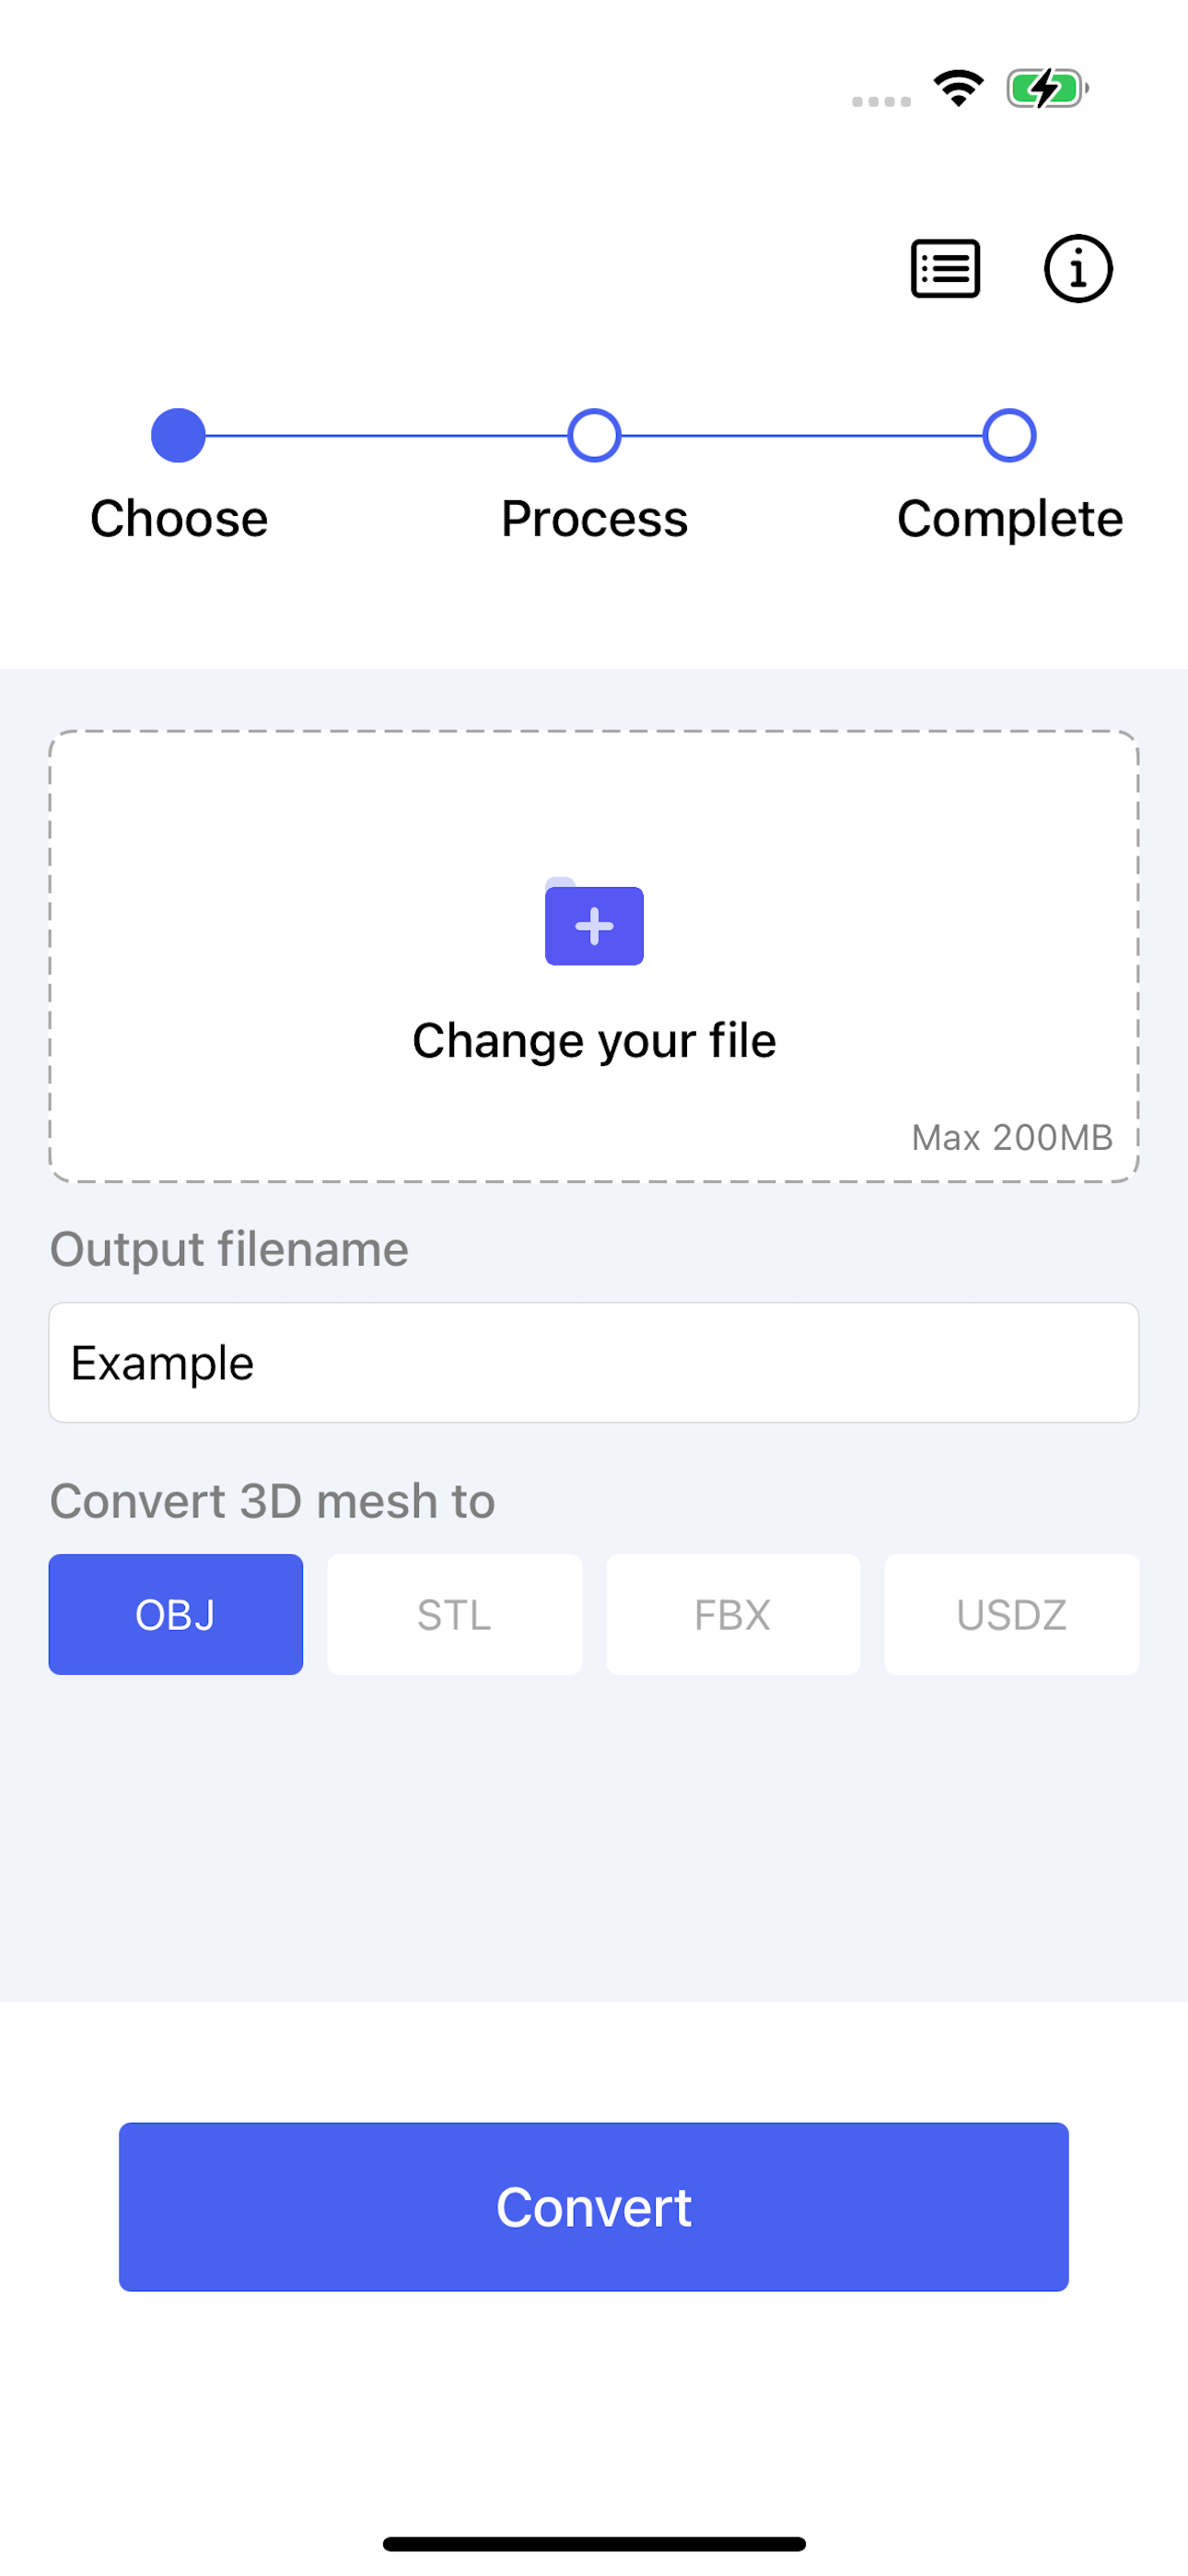Select the OBJ output format
The width and height of the screenshot is (1188, 2576).
(175, 1614)
